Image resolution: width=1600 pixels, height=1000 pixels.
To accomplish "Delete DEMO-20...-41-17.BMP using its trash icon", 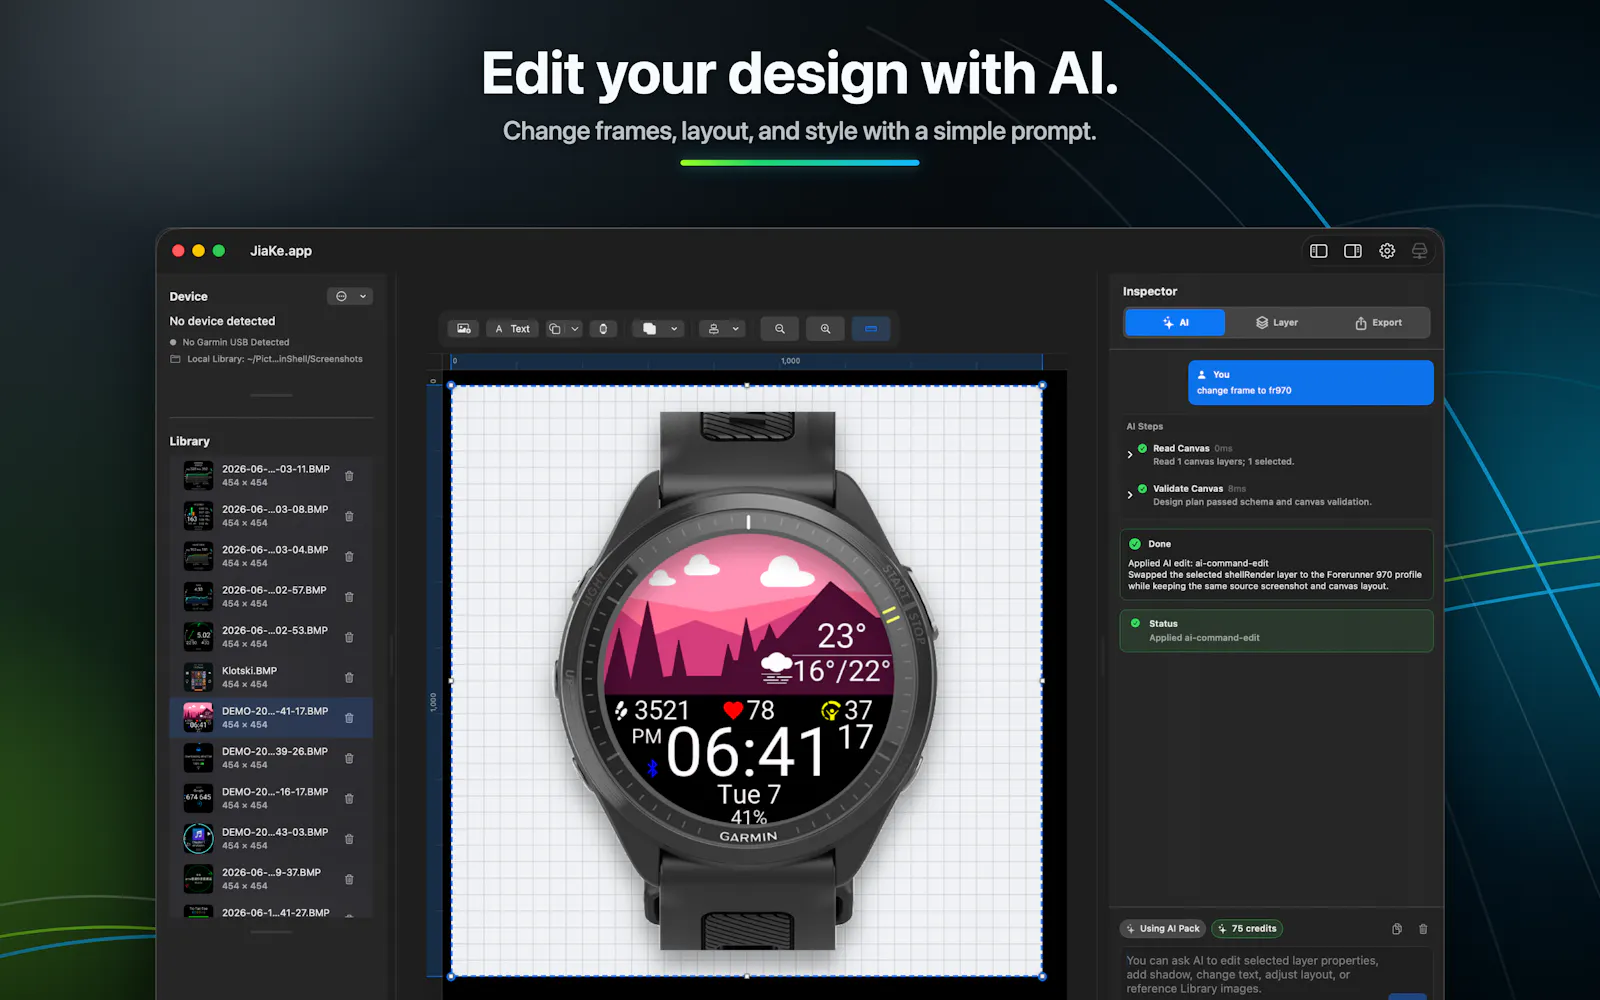I will click(x=349, y=718).
